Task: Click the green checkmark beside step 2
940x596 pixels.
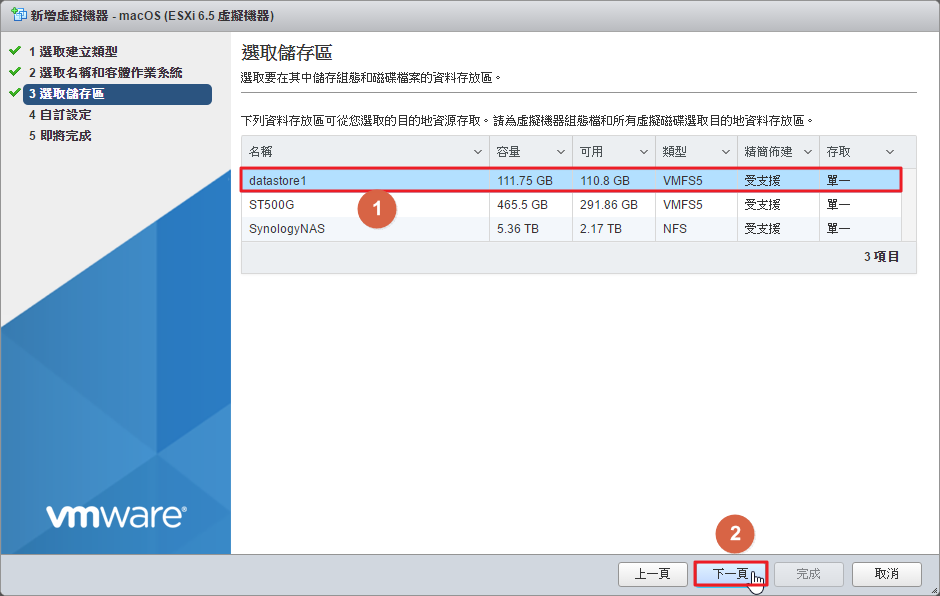Action: [15, 71]
